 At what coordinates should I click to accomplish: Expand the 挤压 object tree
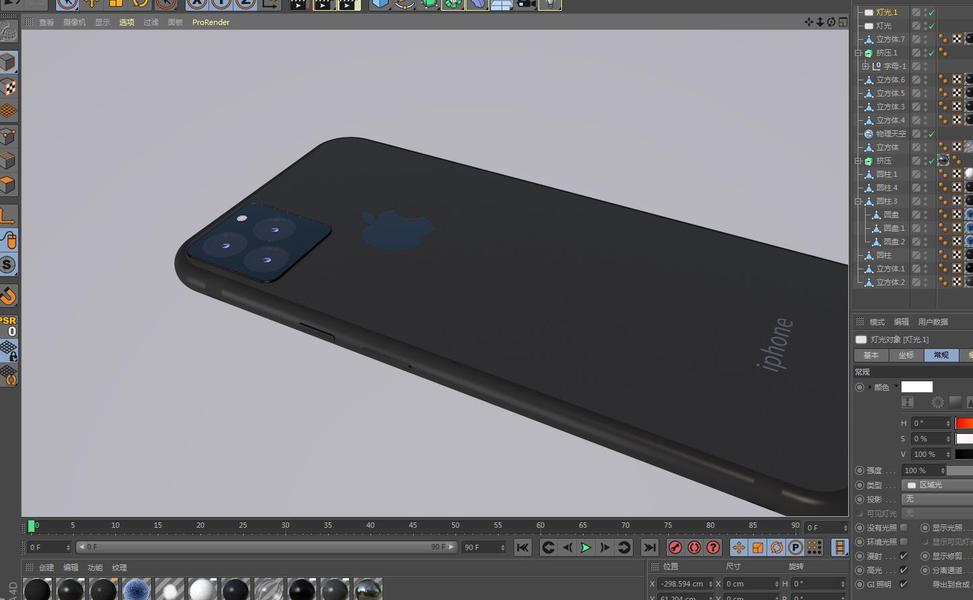tap(859, 161)
